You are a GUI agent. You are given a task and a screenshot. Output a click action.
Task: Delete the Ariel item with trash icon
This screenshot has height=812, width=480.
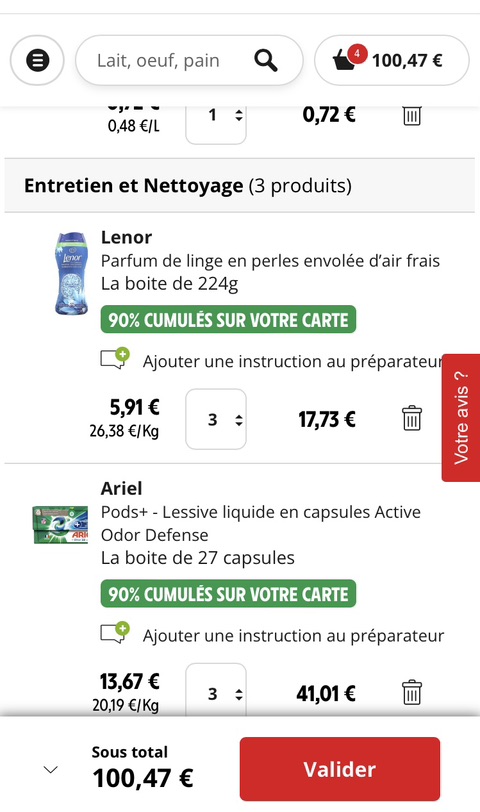(x=412, y=692)
